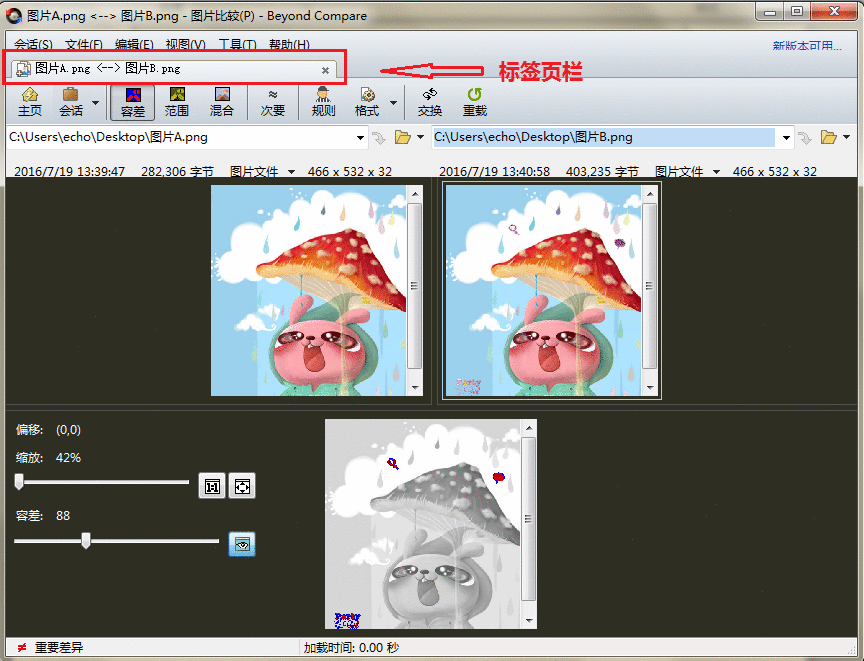Click the fit-to-window zoom button
The height and width of the screenshot is (661, 864).
coord(242,486)
